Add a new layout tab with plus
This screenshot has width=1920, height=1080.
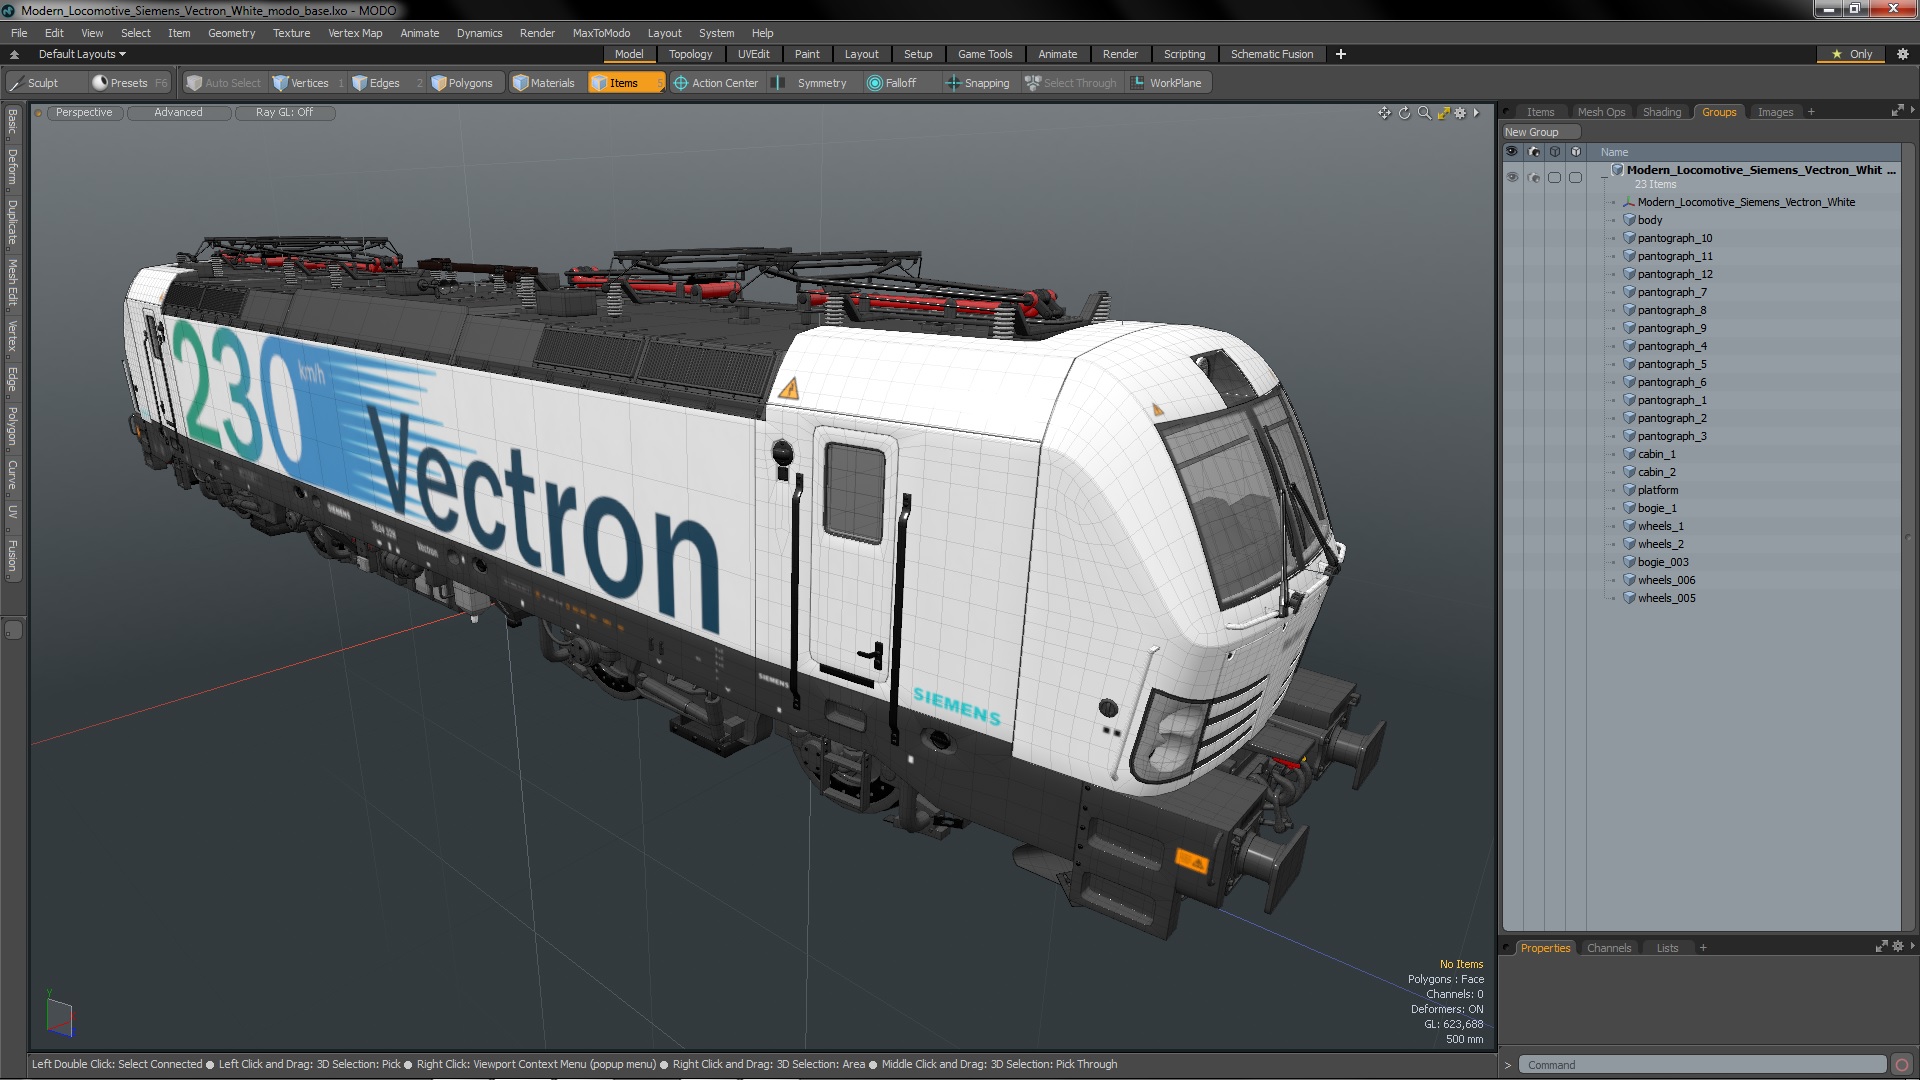1341,54
